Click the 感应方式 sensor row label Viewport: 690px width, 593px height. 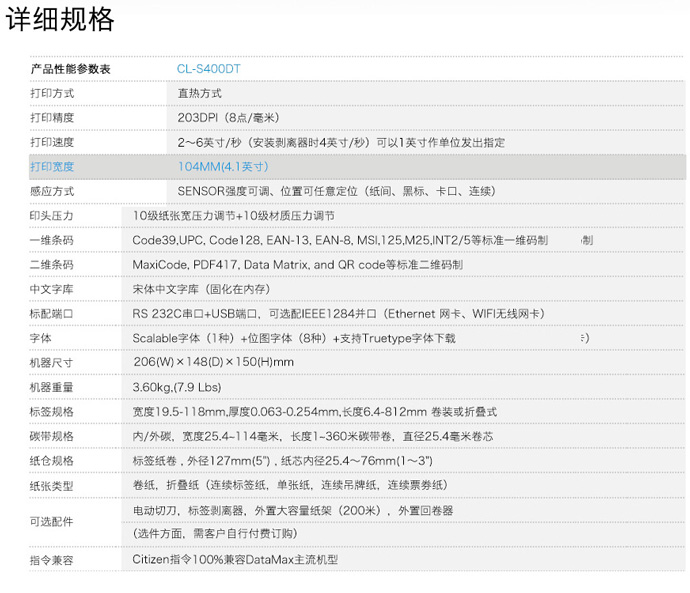(x=52, y=191)
